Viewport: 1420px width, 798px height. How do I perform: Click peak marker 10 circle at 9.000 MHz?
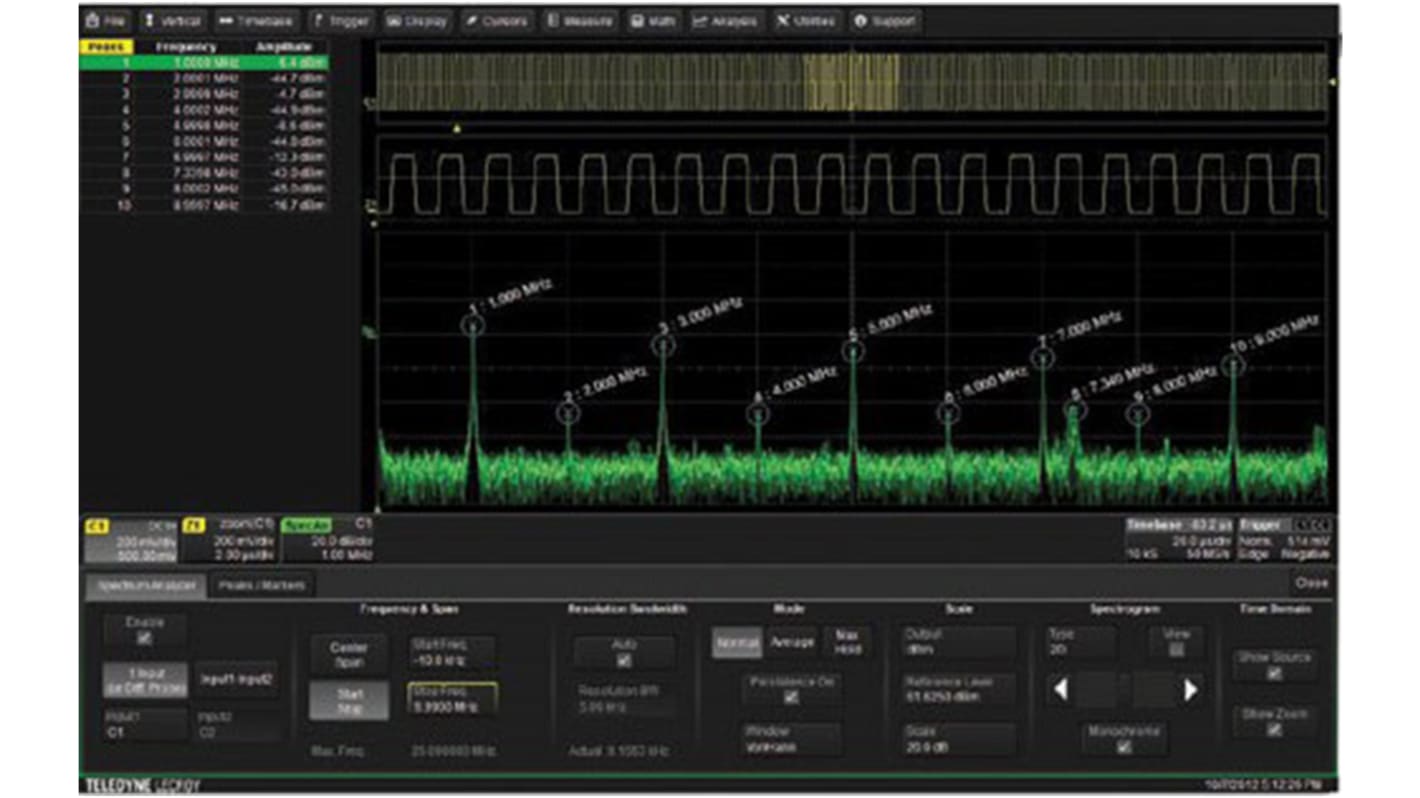pyautogui.click(x=1233, y=365)
